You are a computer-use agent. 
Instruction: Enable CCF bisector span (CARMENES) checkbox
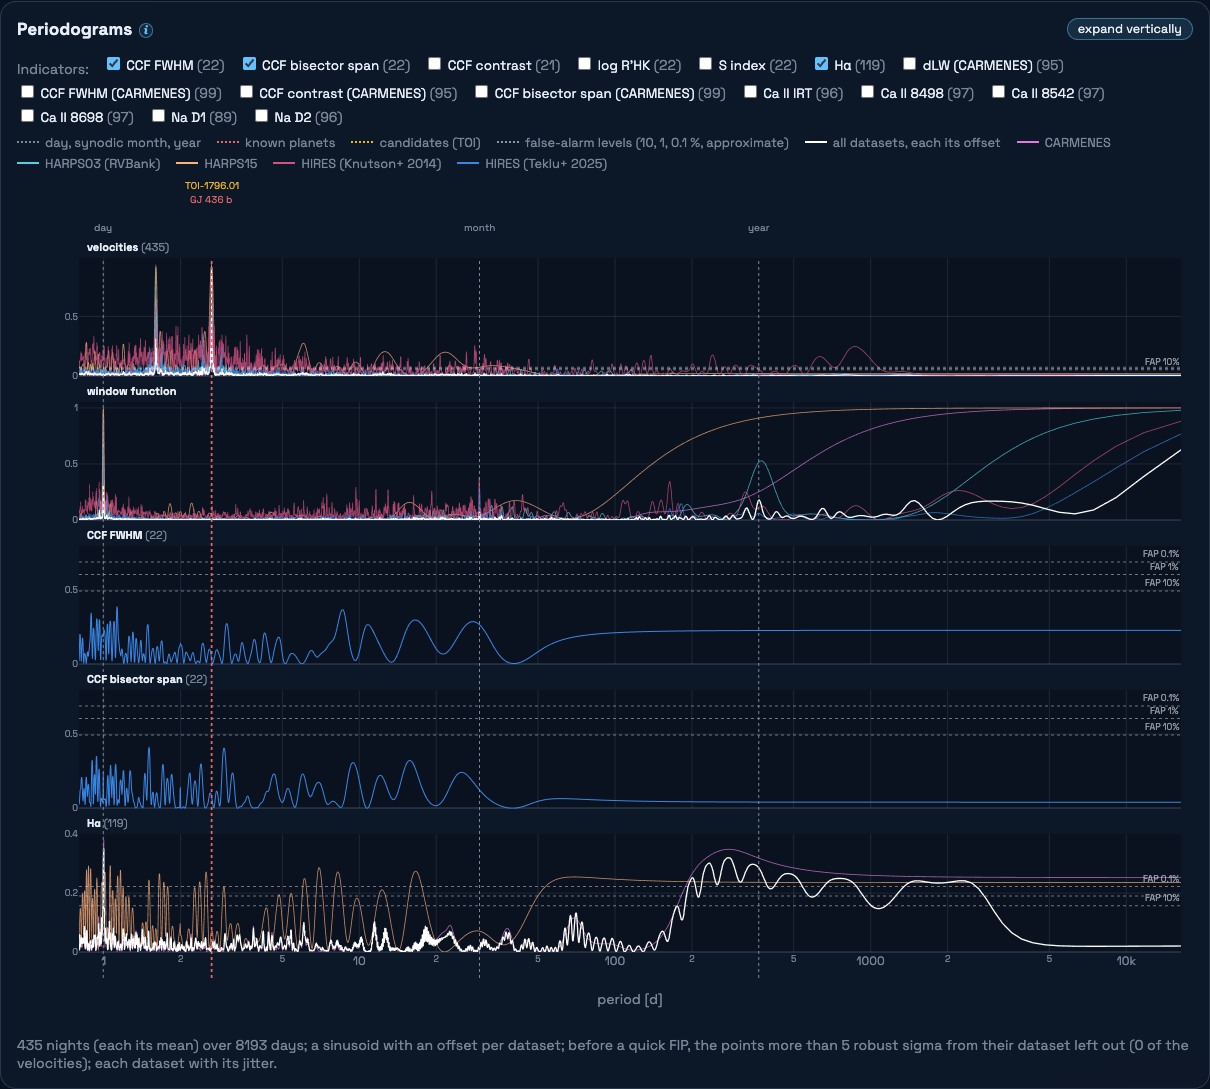[482, 92]
